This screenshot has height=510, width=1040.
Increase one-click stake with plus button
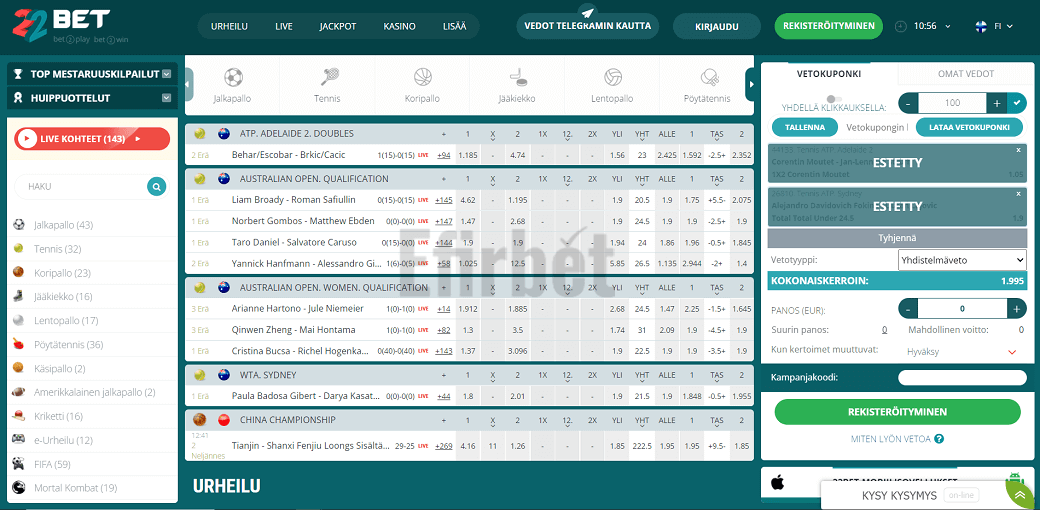(x=996, y=103)
